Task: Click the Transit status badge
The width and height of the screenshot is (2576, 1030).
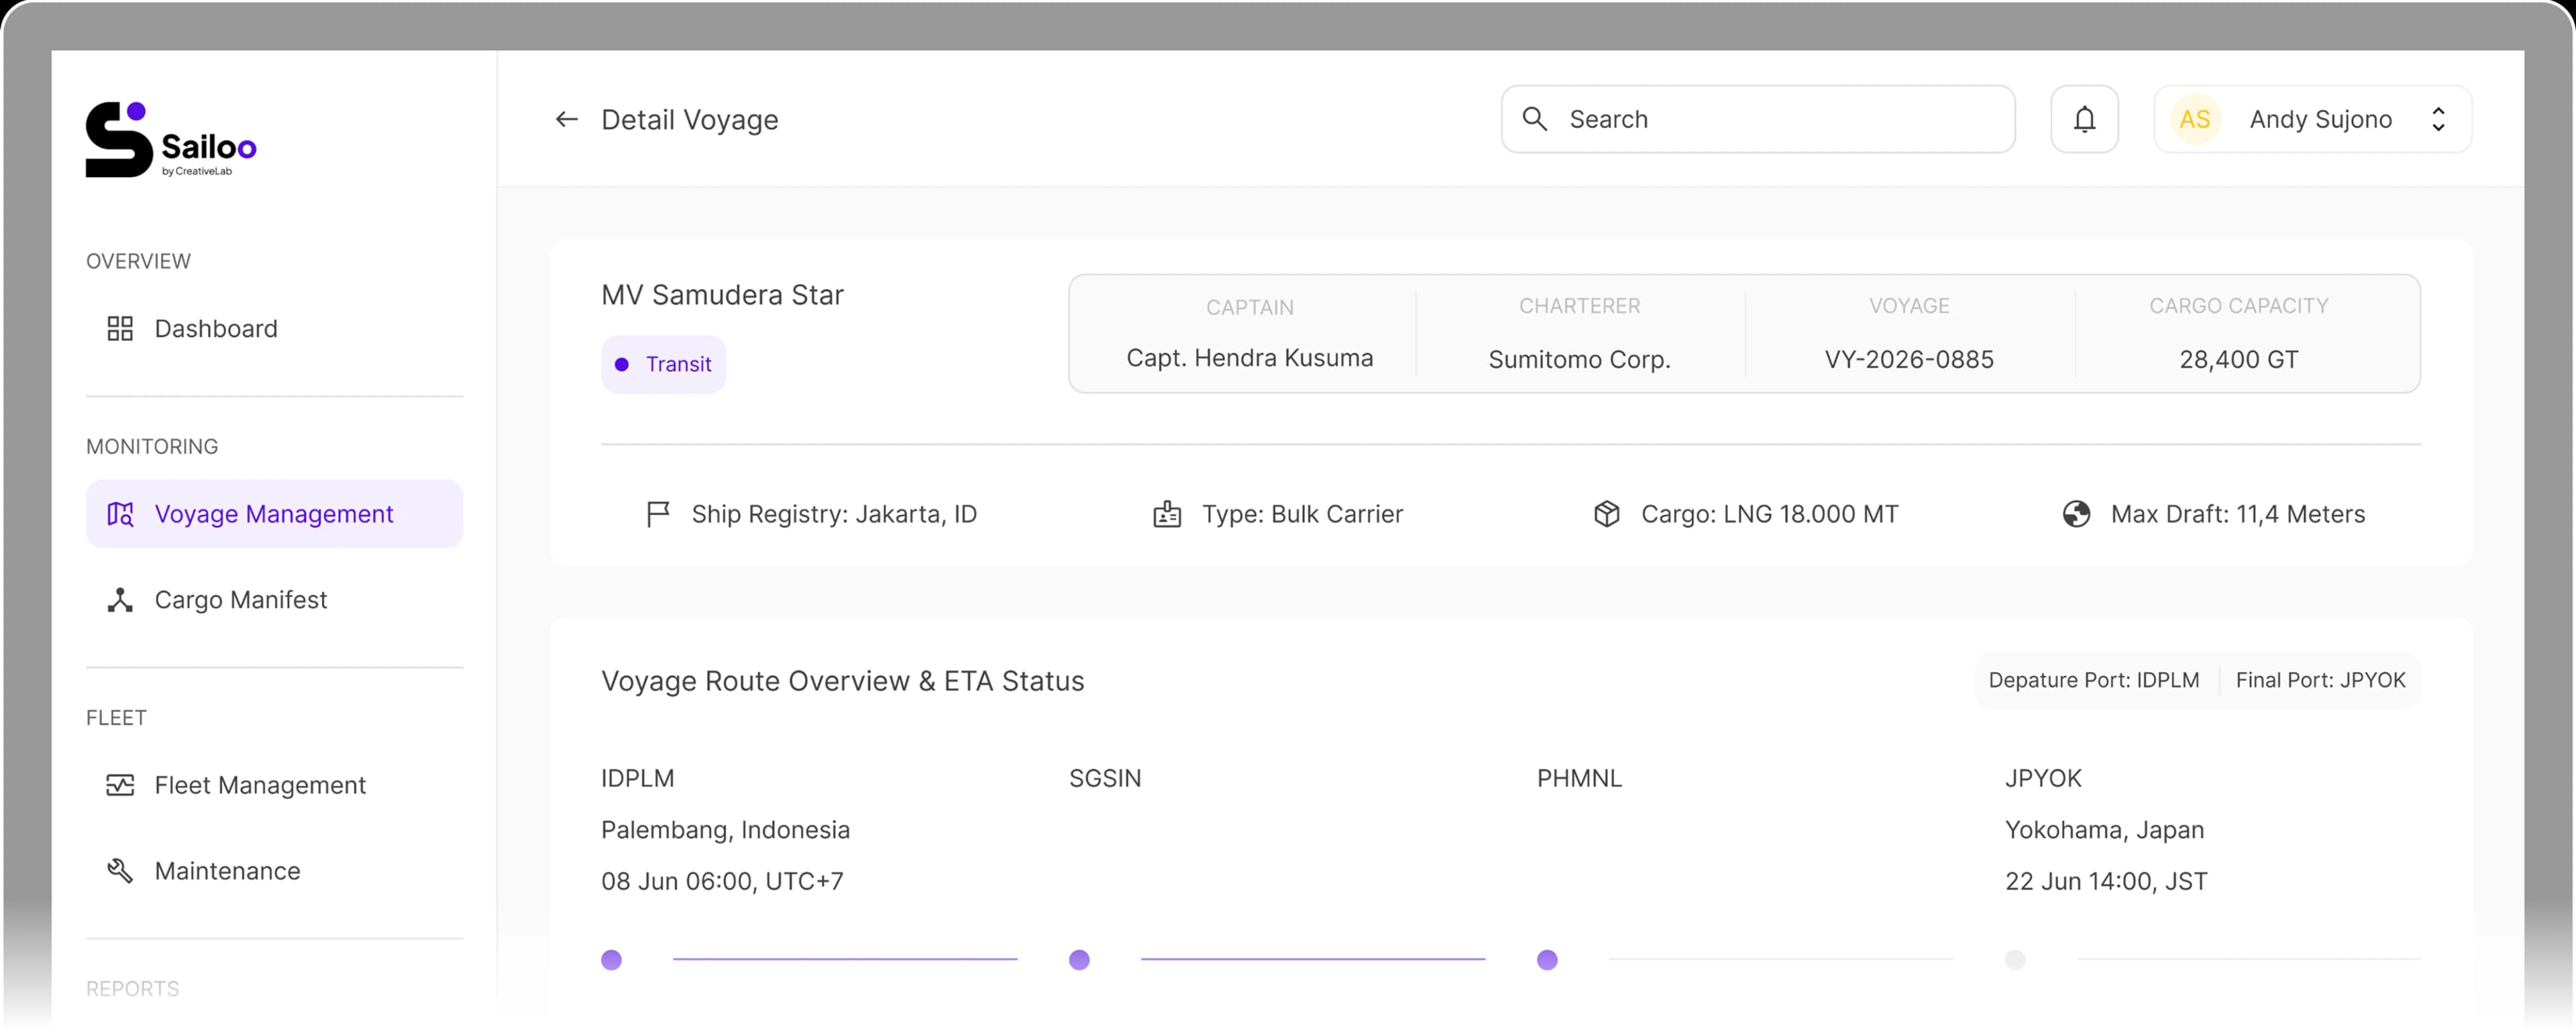Action: [x=663, y=364]
